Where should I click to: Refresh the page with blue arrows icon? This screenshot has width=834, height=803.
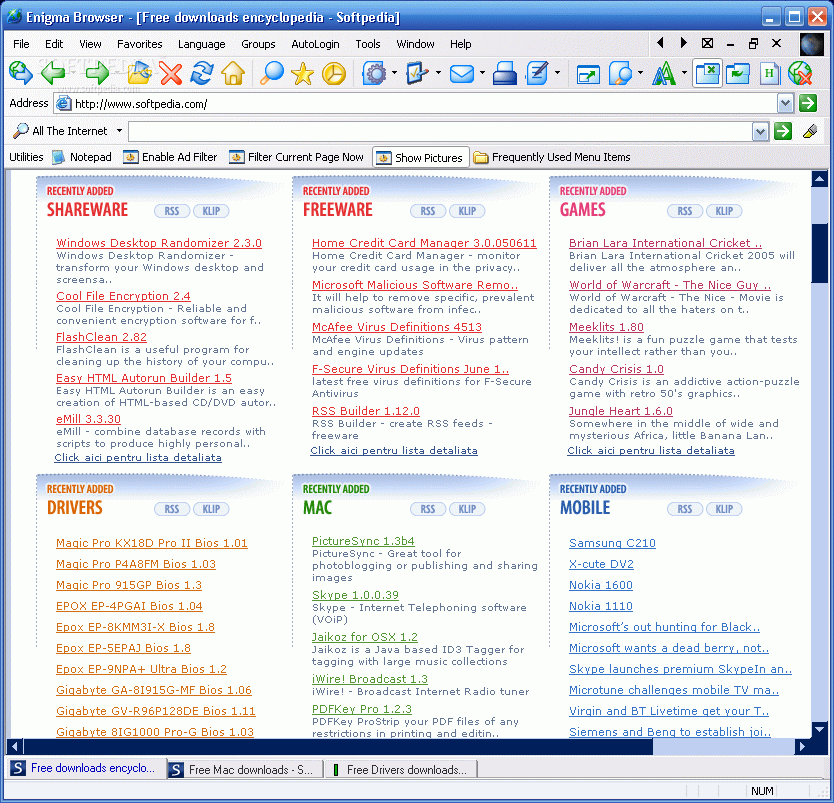pos(202,73)
